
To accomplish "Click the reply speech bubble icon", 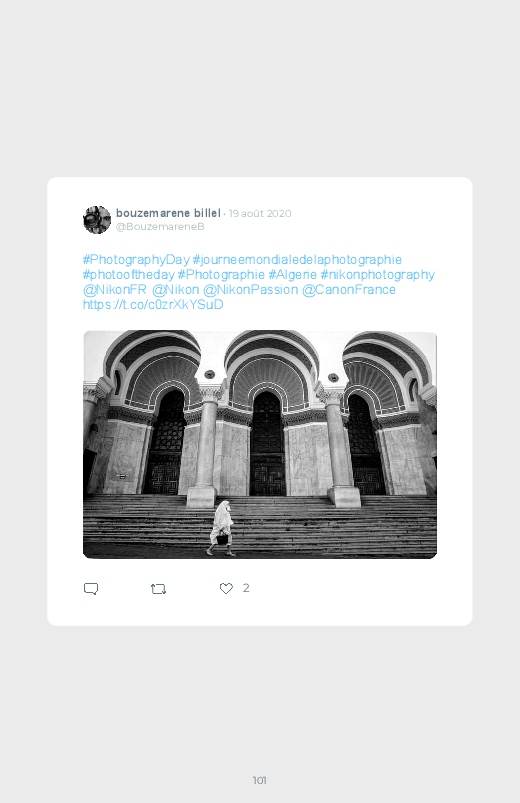I will pyautogui.click(x=91, y=589).
